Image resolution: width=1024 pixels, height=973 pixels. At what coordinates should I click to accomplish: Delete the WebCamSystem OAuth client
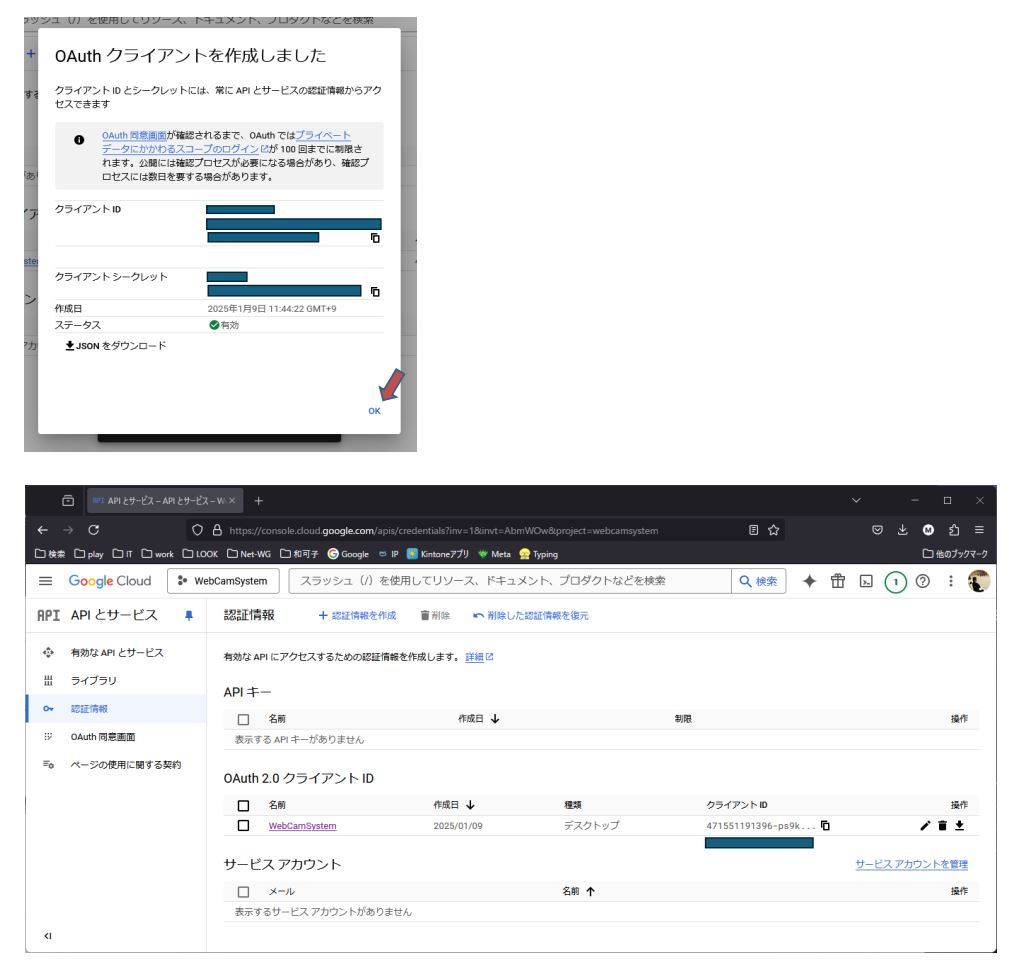pyautogui.click(x=942, y=825)
